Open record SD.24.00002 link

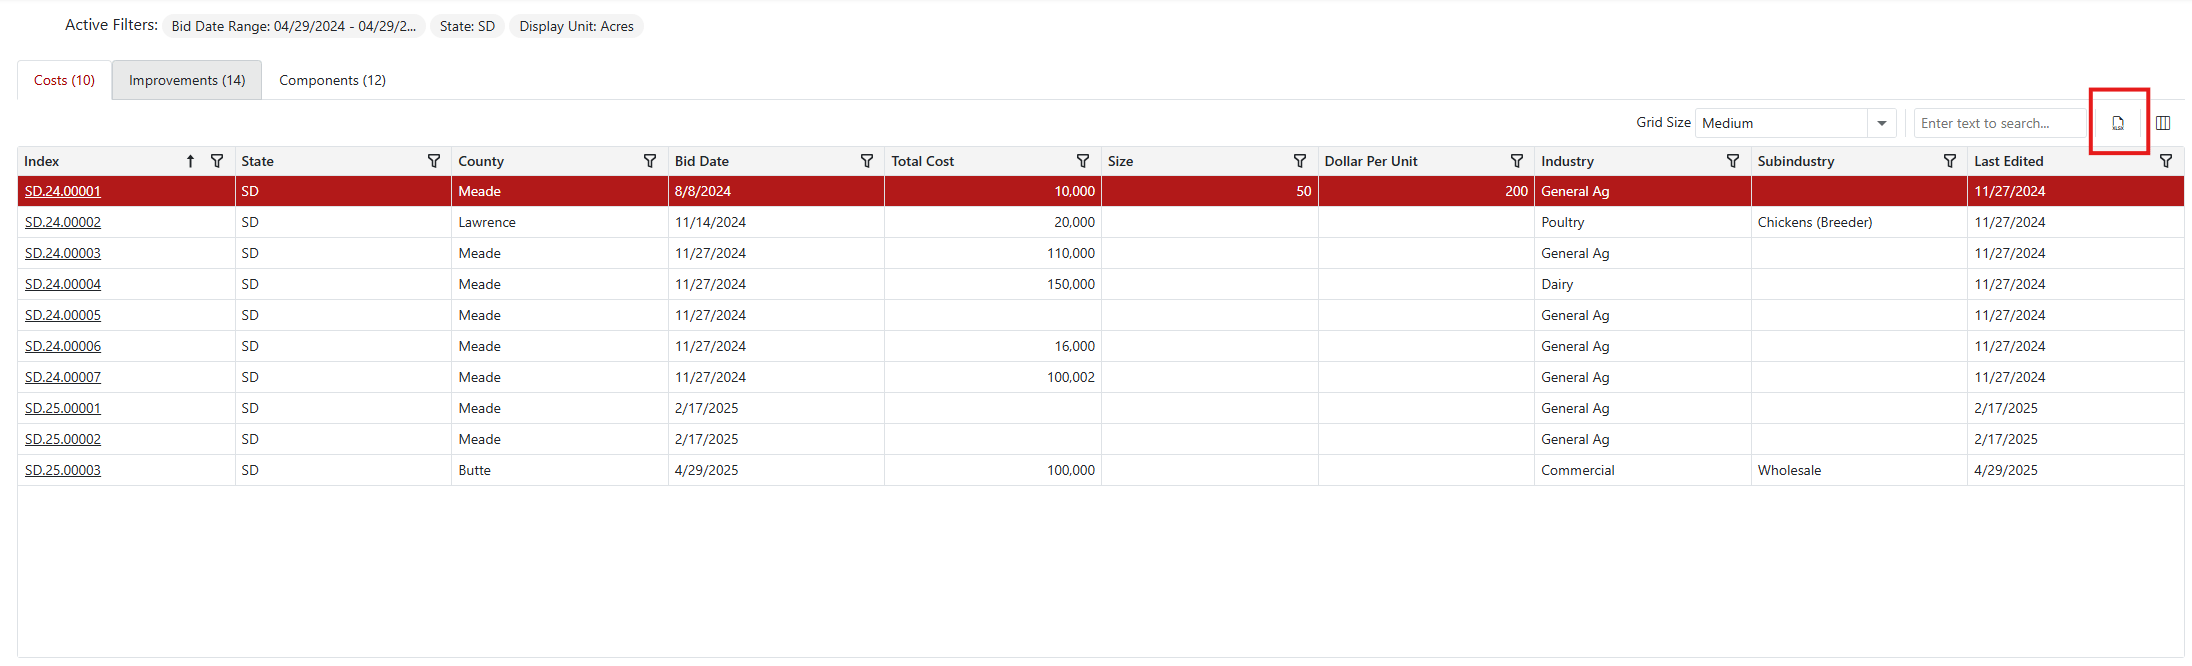tap(63, 222)
